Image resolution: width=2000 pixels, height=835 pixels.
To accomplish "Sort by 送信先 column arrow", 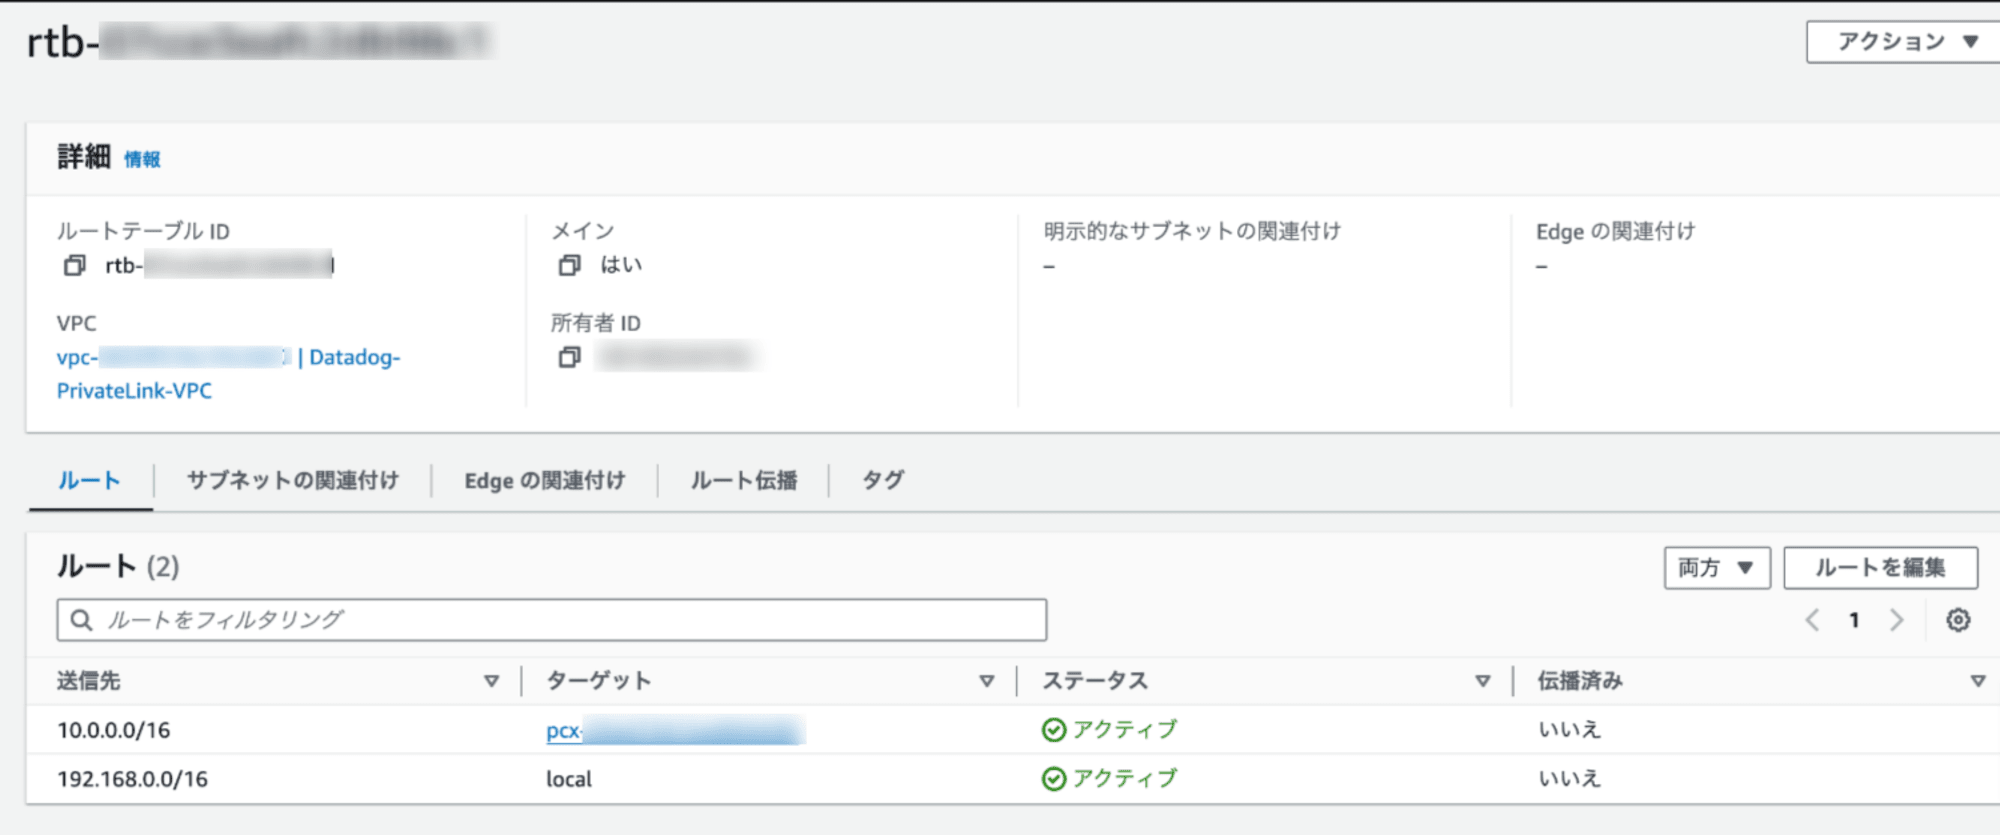I will [x=491, y=681].
